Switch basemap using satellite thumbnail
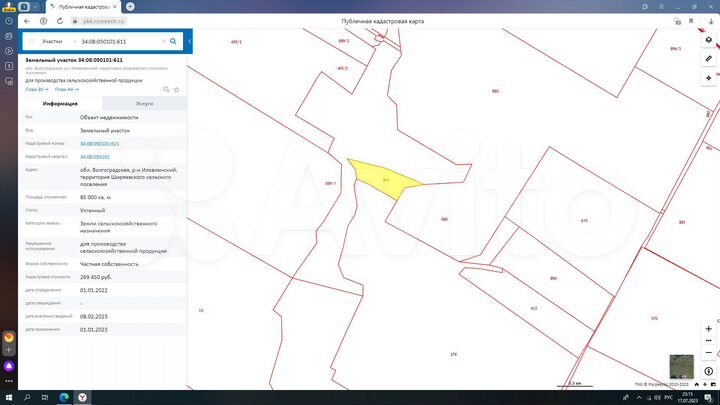 [681, 367]
